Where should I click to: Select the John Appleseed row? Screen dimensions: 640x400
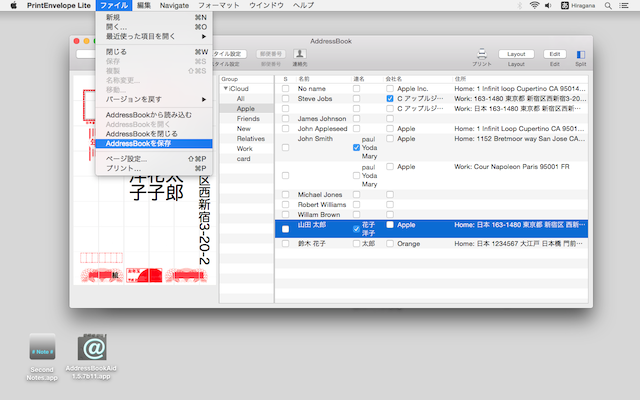point(431,129)
